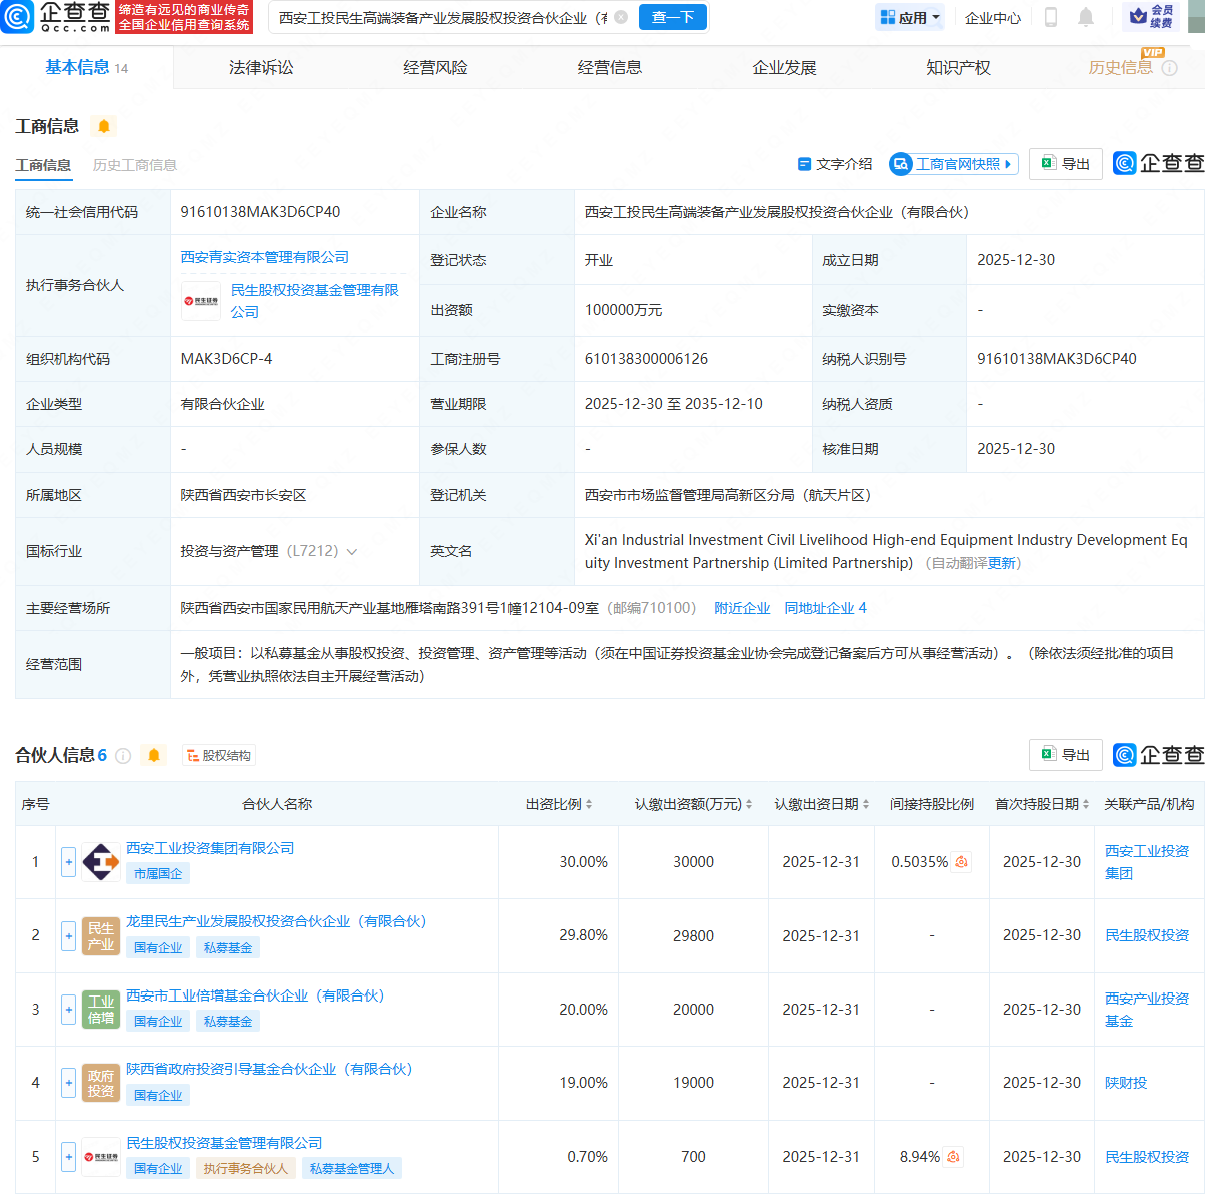Clear the search box with the X icon
Viewport: 1205px width, 1194px height.
621,17
